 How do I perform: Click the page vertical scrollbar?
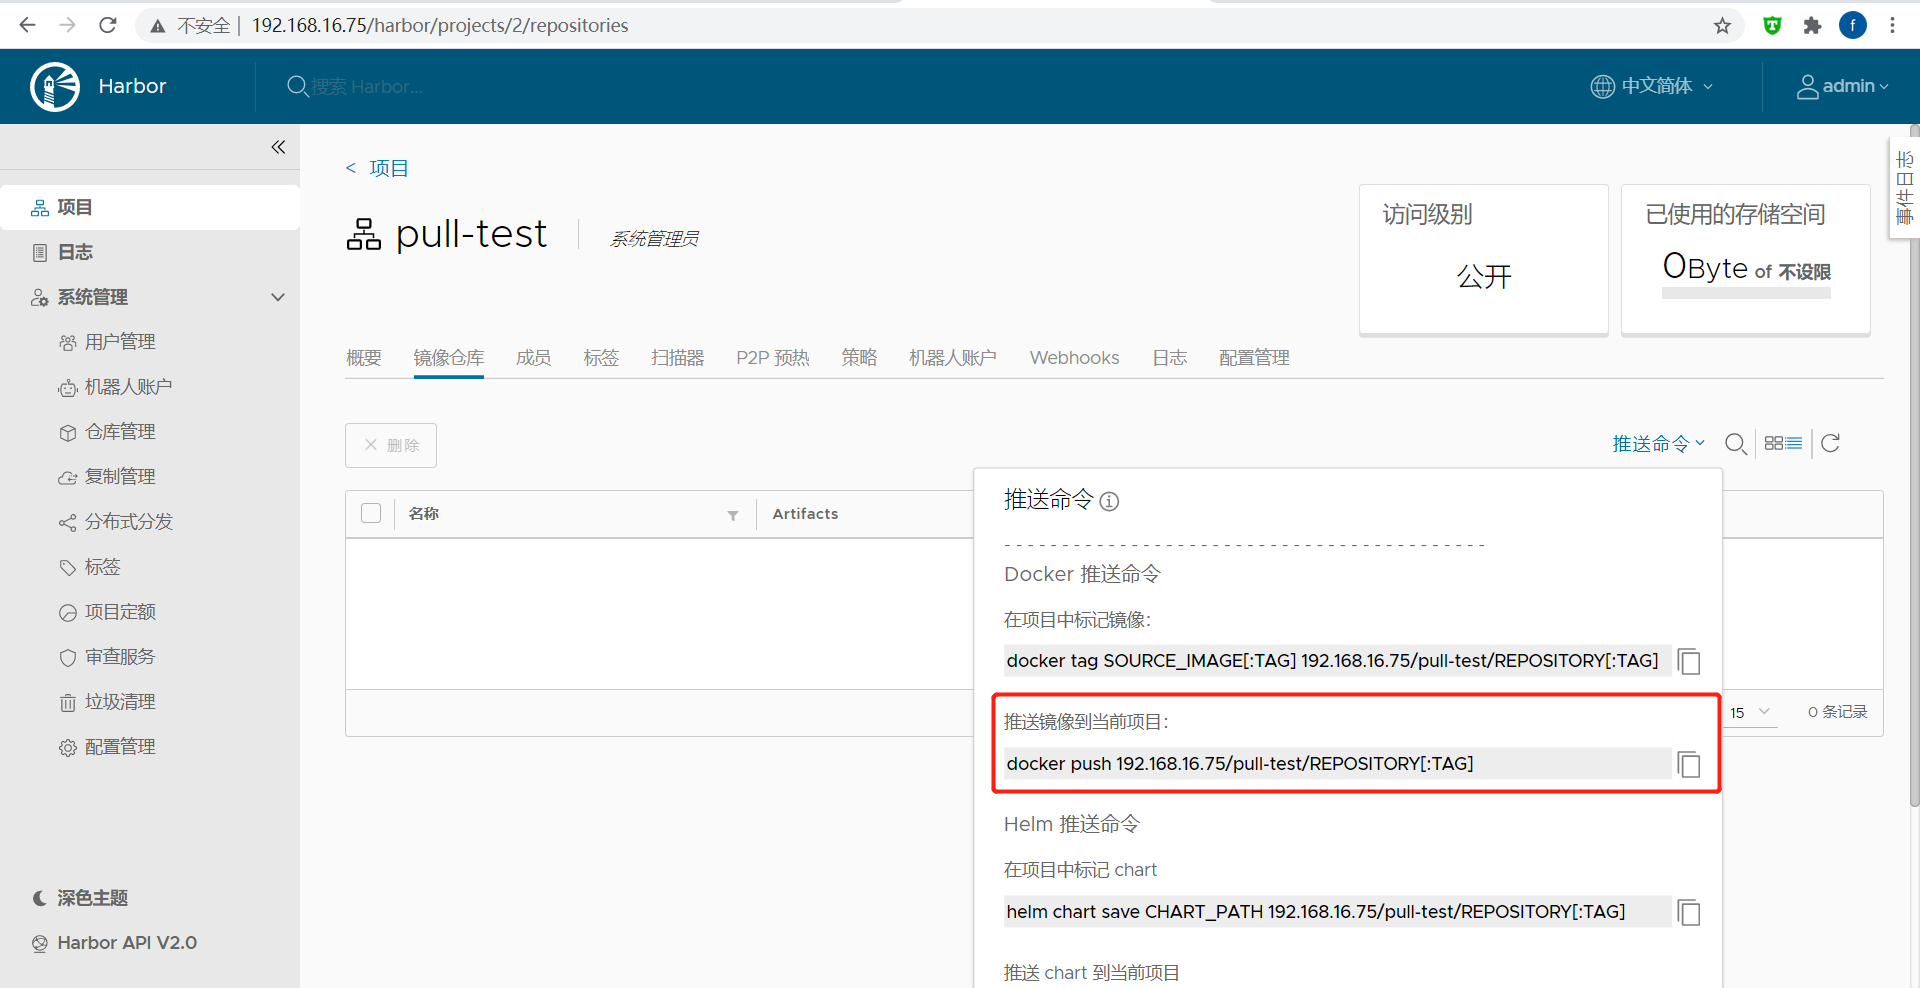coord(1914,468)
